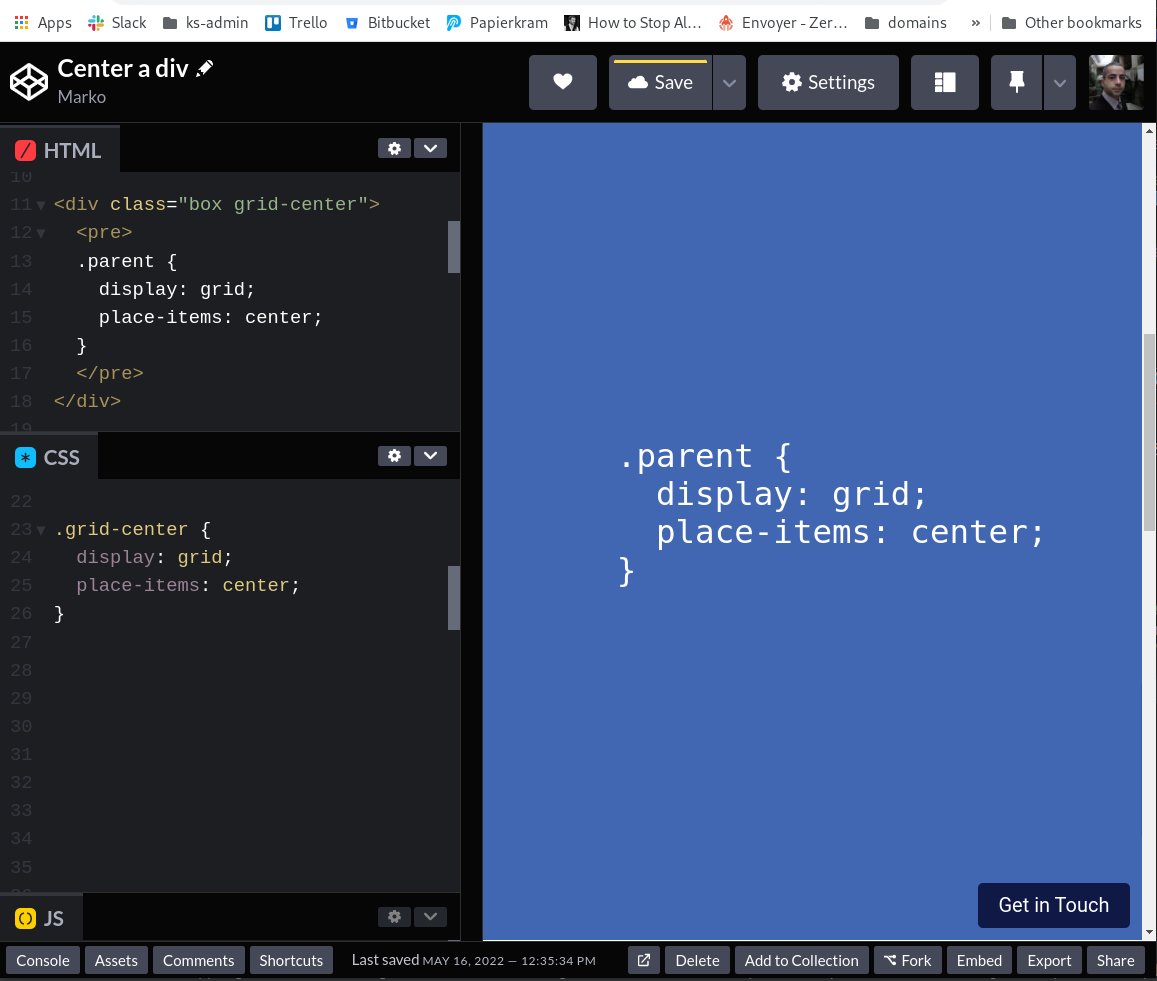This screenshot has width=1157, height=981.
Task: Open the Other bookmarks folder
Action: coord(1072,22)
